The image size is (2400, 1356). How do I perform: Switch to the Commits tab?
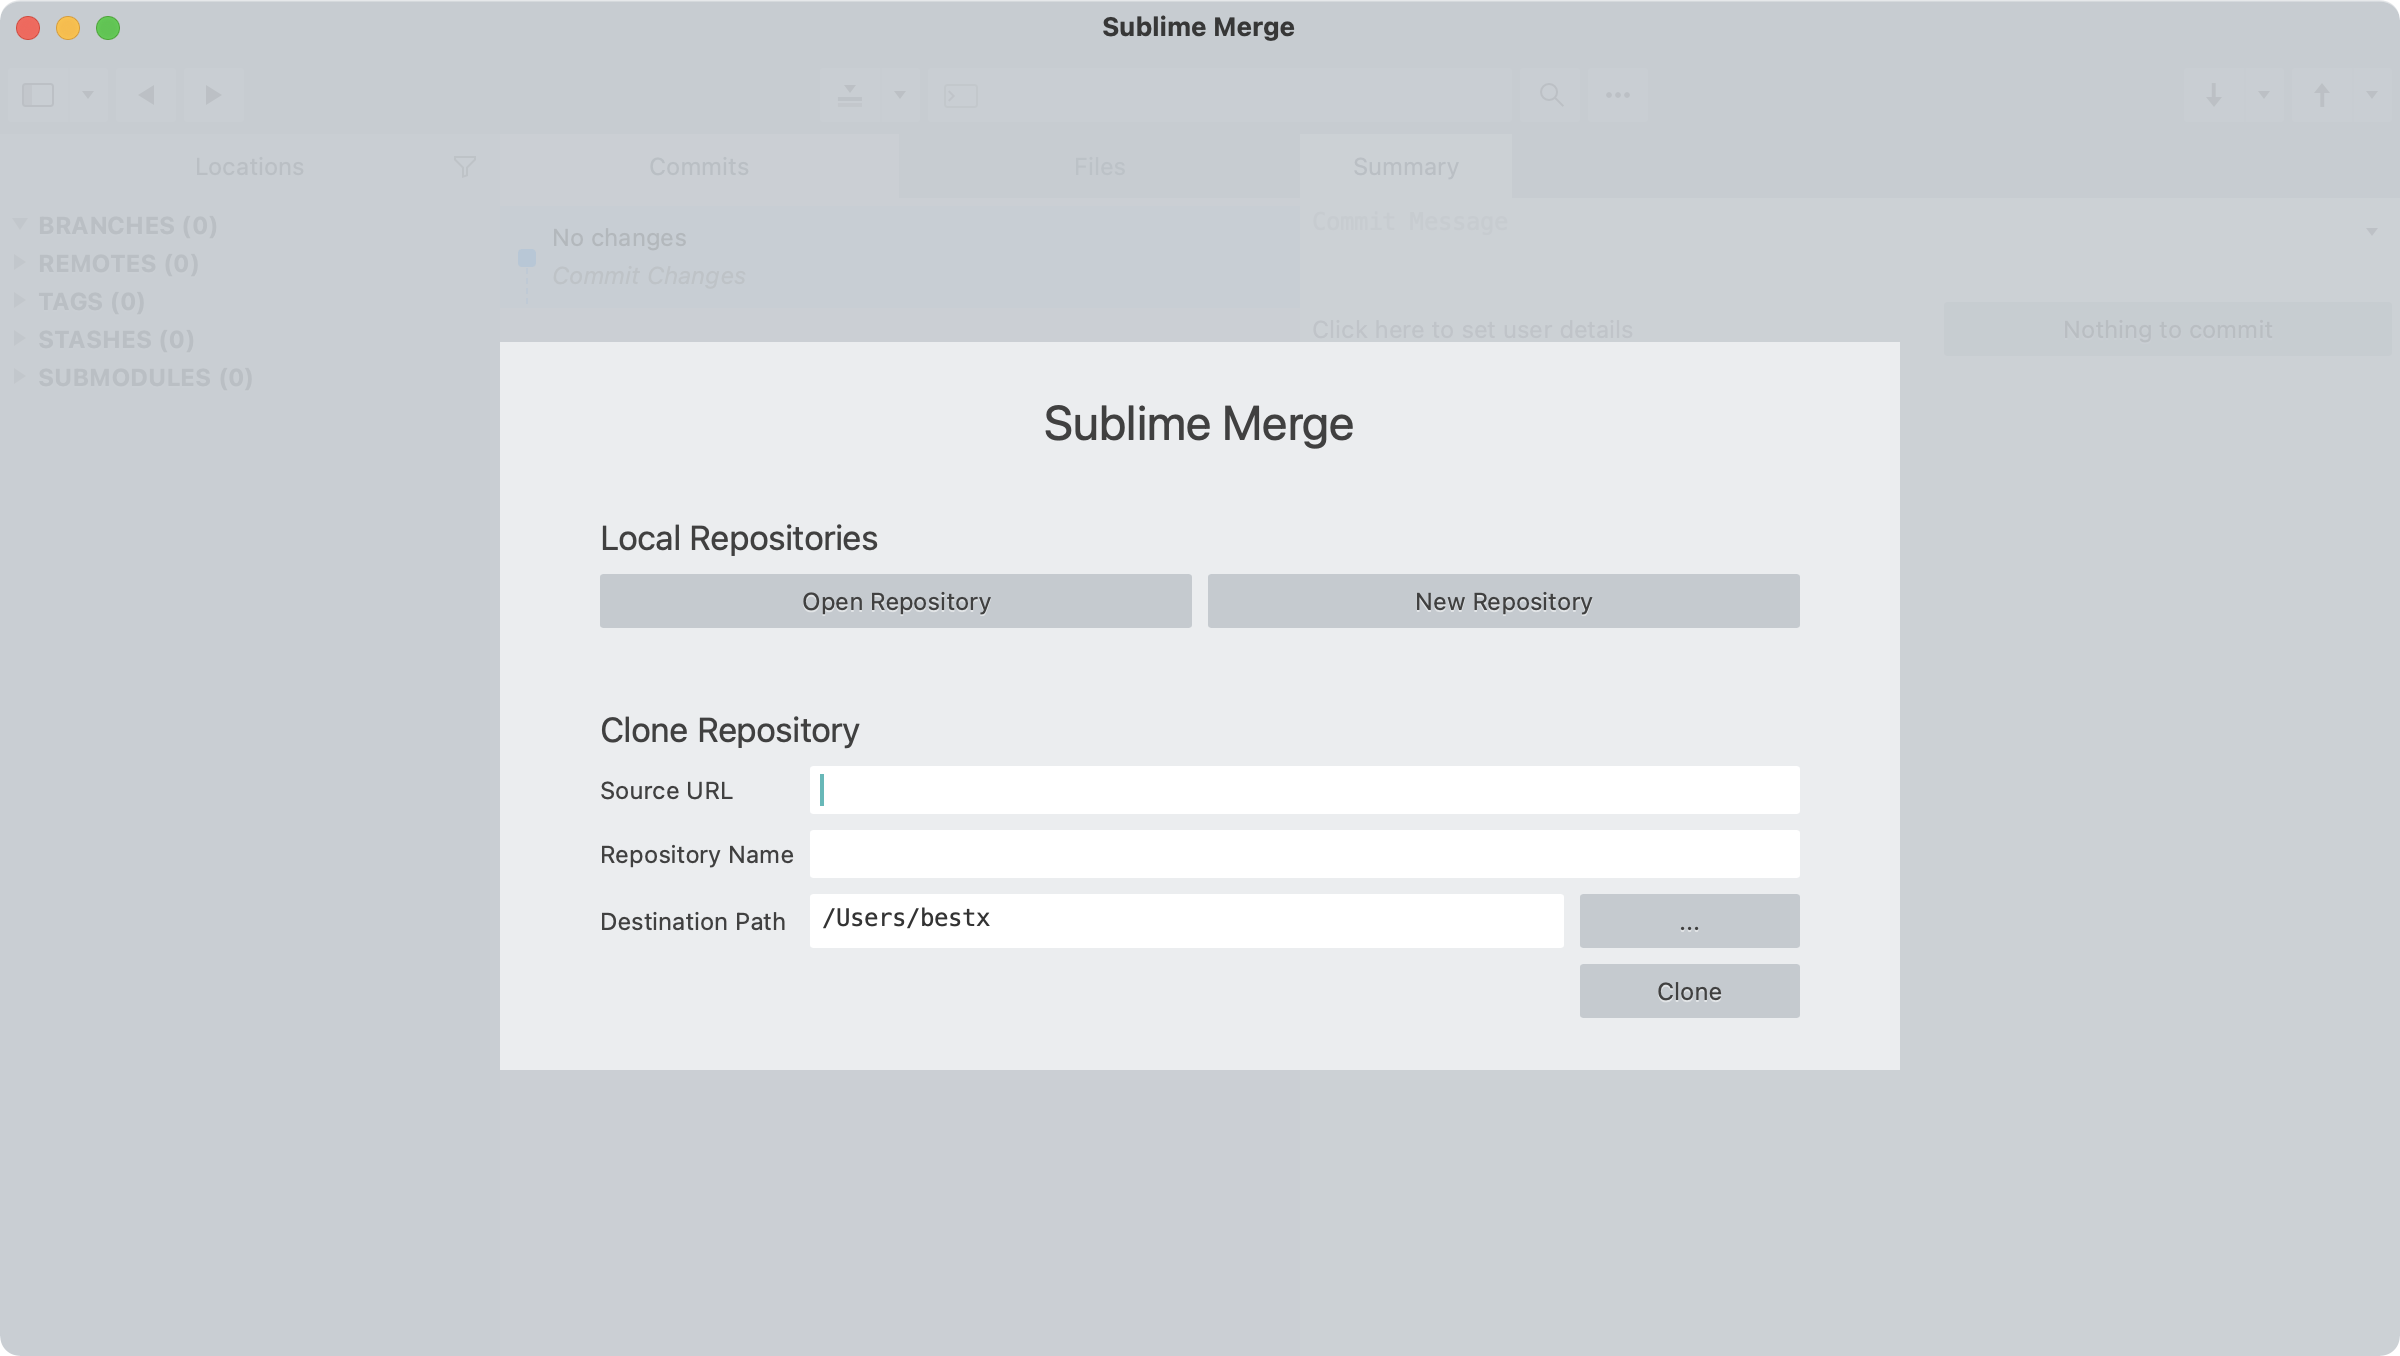pyautogui.click(x=699, y=165)
